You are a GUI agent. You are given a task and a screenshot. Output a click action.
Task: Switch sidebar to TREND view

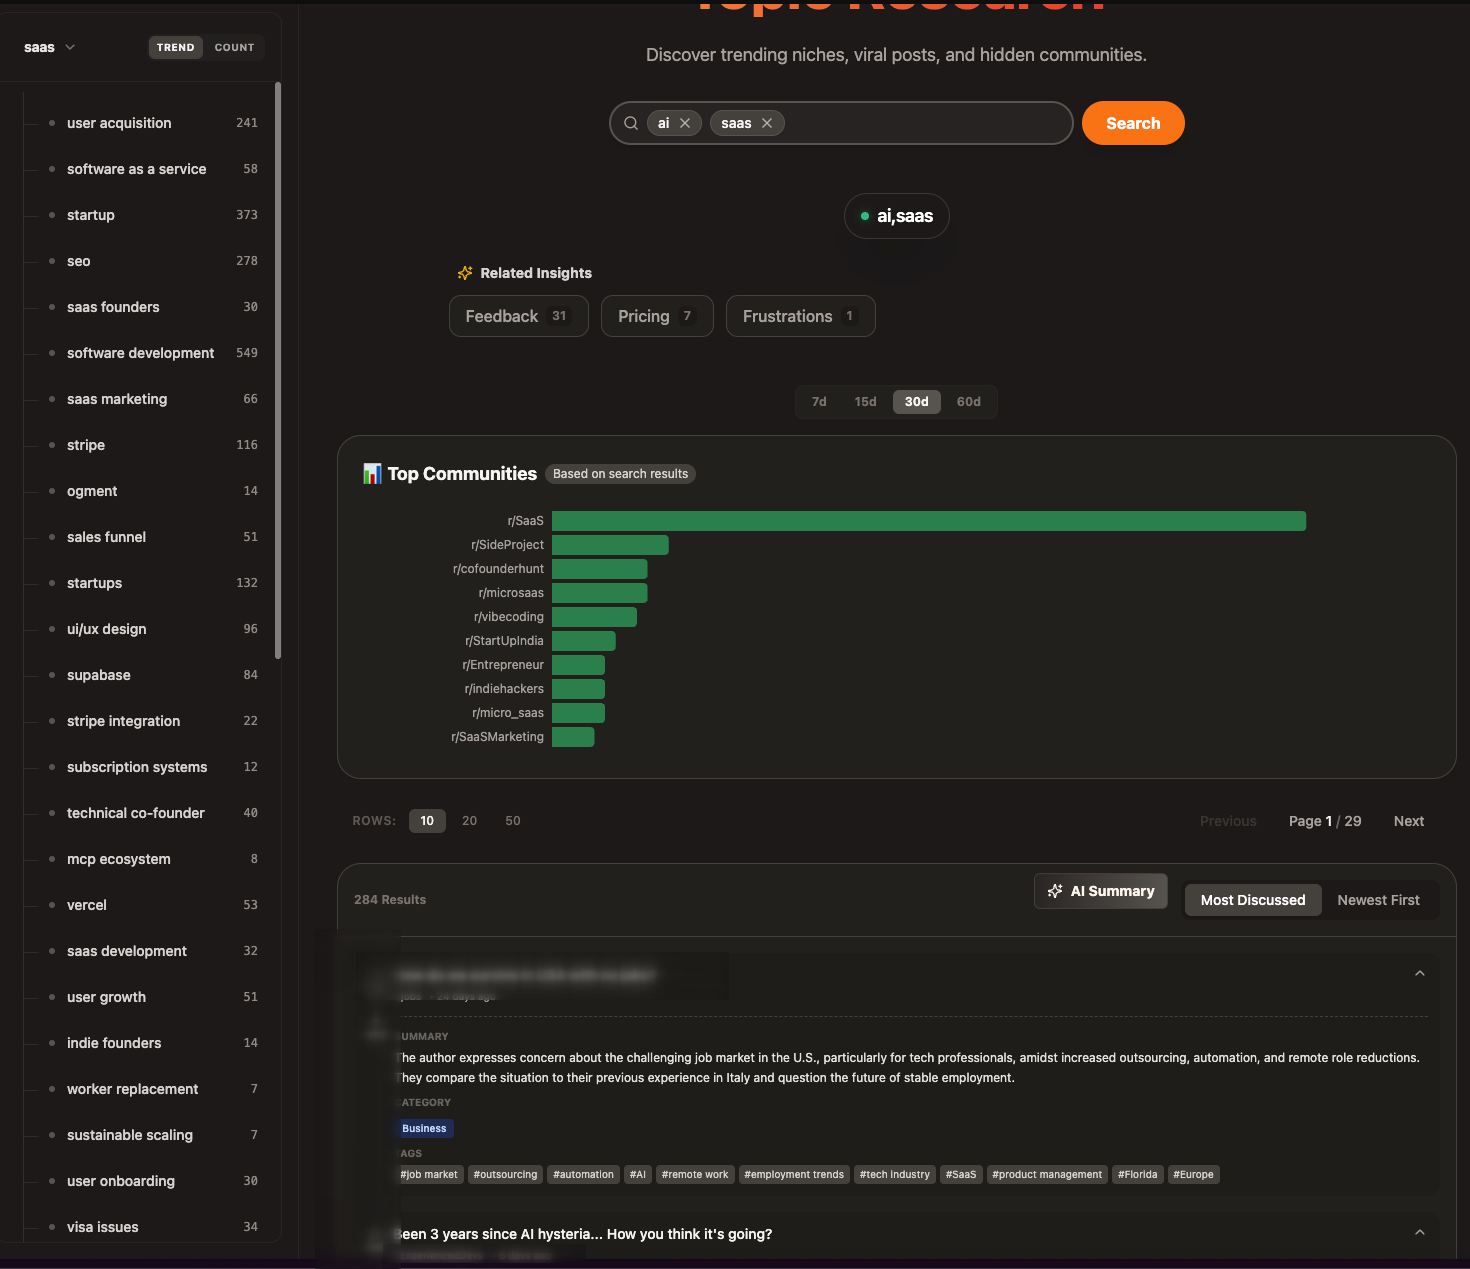[176, 47]
